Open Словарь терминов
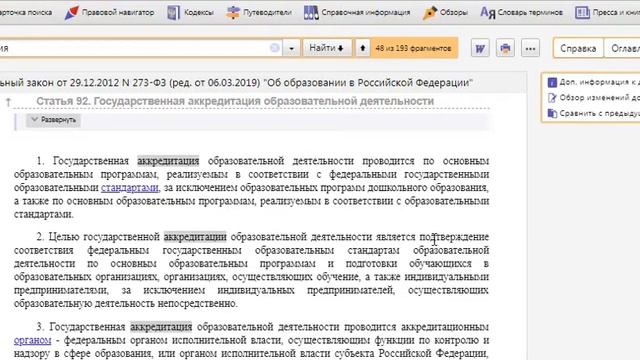640x360 pixels. point(521,13)
